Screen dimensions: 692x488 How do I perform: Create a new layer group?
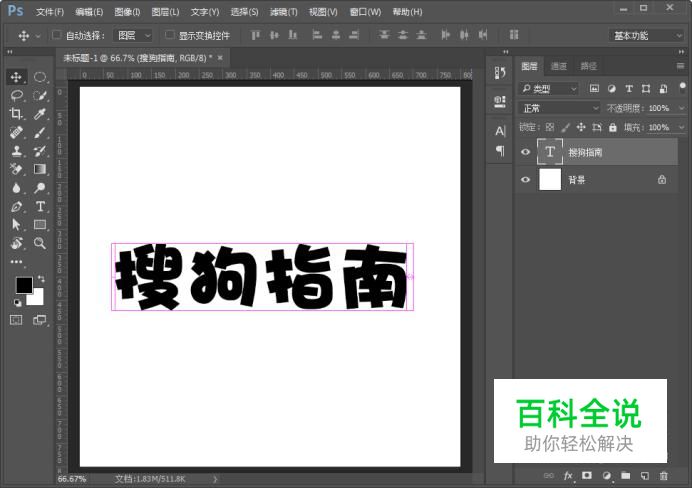tap(625, 476)
